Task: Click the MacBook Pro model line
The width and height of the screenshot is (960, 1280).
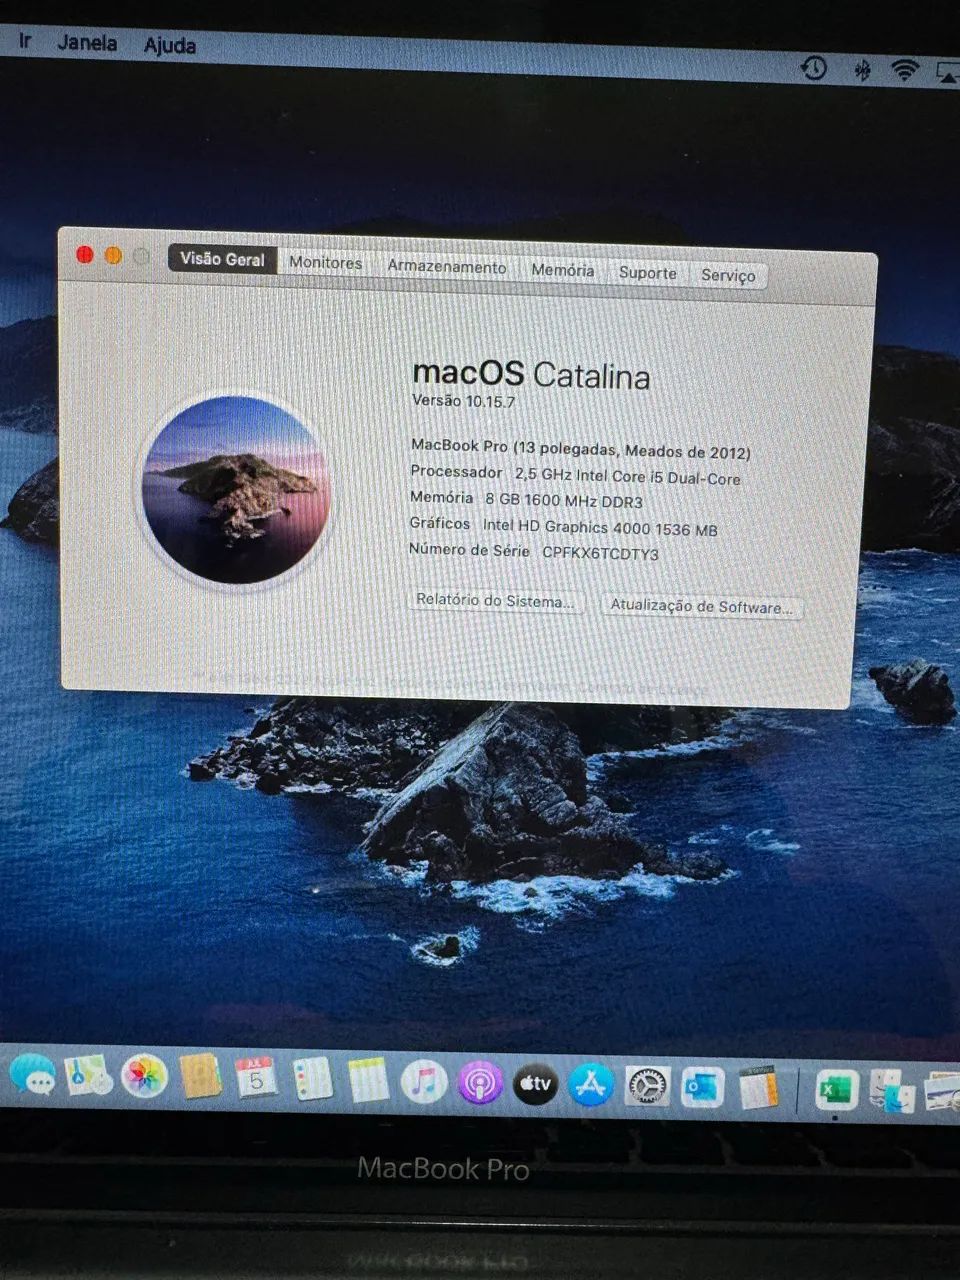Action: [x=581, y=448]
